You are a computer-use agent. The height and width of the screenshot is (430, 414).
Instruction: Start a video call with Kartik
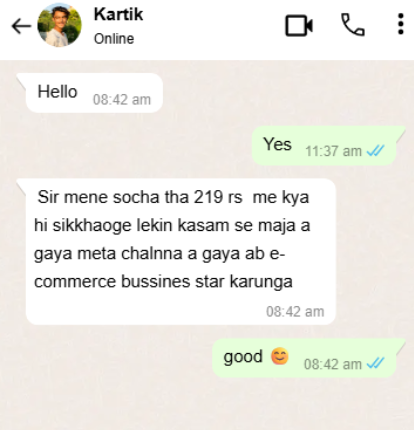coord(299,26)
